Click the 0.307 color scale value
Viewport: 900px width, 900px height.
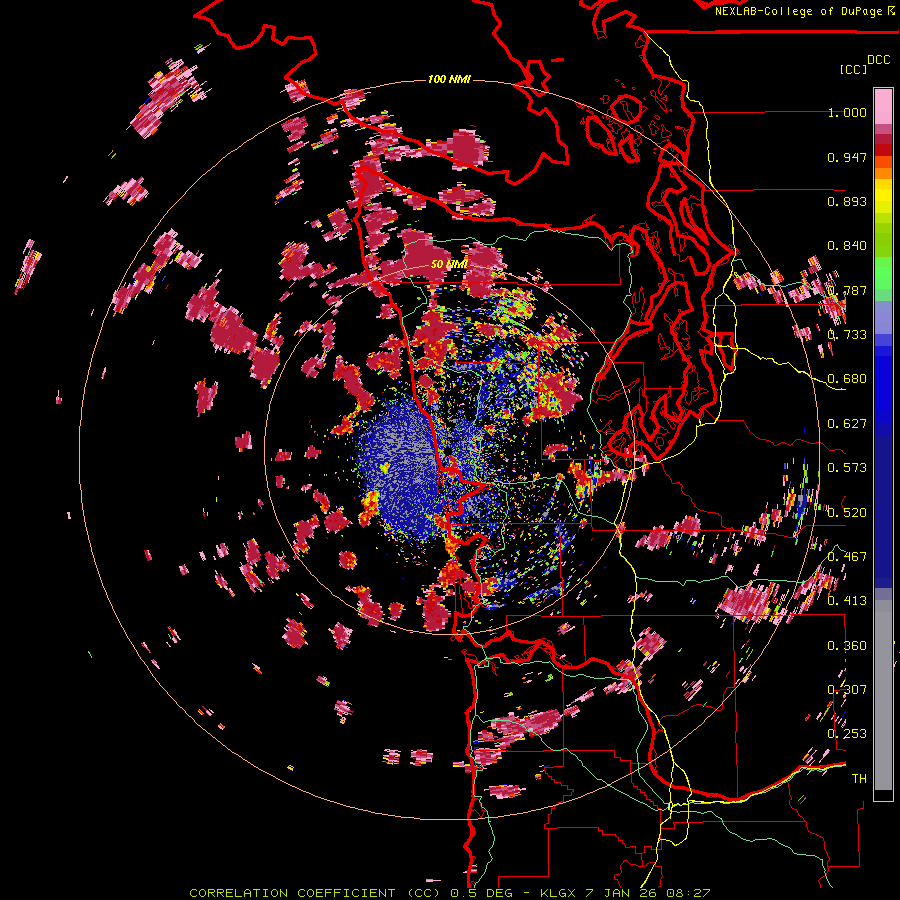(847, 689)
